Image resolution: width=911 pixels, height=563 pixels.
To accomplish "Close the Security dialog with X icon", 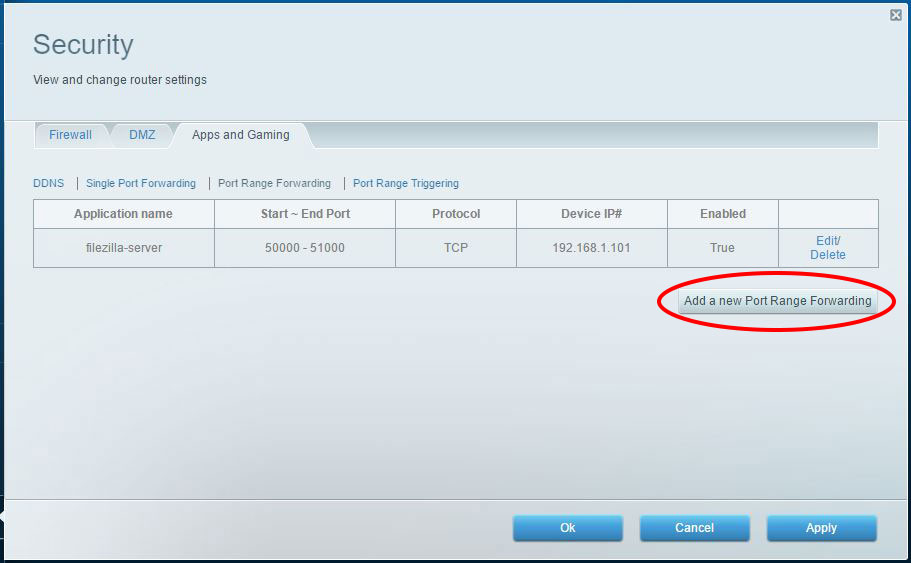I will click(x=895, y=15).
